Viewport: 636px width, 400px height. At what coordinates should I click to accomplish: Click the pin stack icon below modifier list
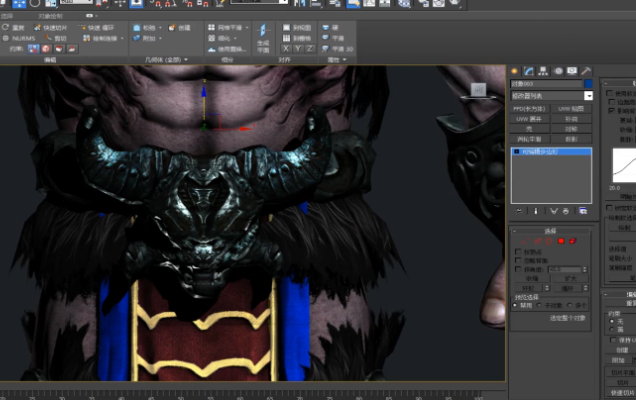tap(518, 211)
